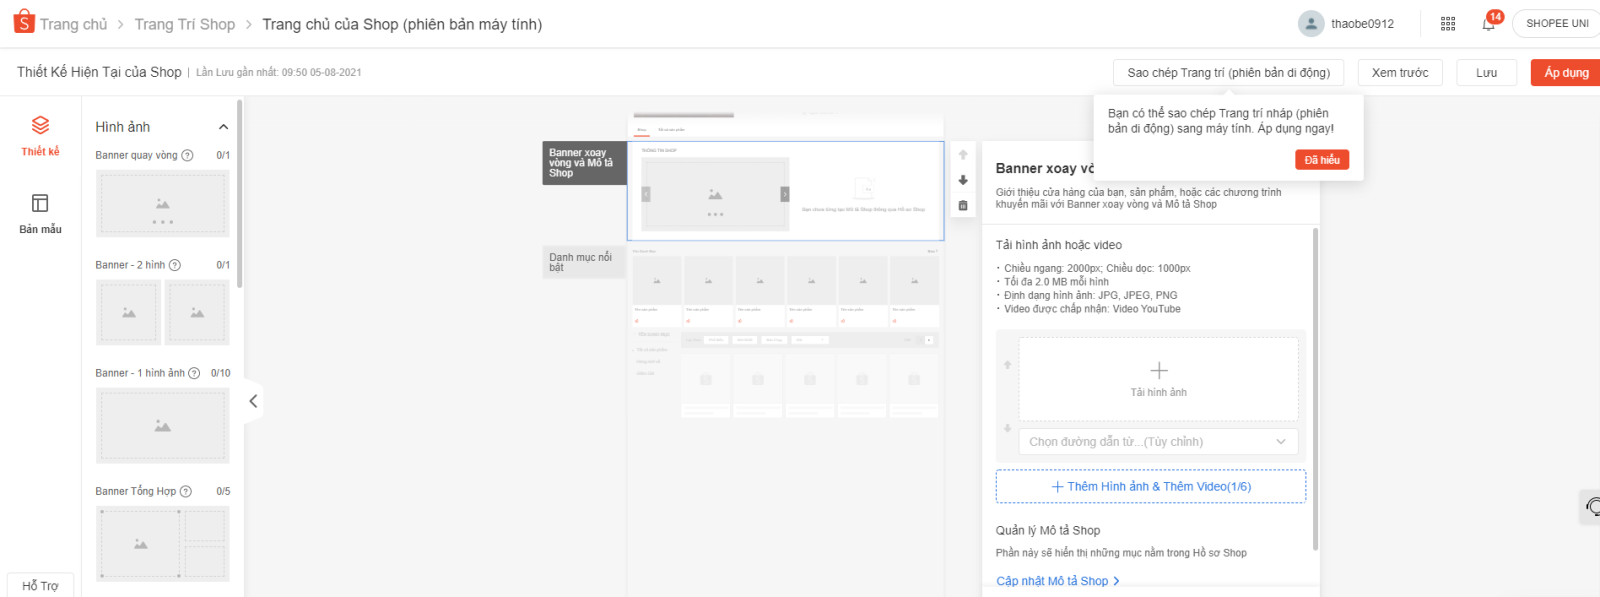Click the Tải hình ảnh upload area

[1158, 379]
